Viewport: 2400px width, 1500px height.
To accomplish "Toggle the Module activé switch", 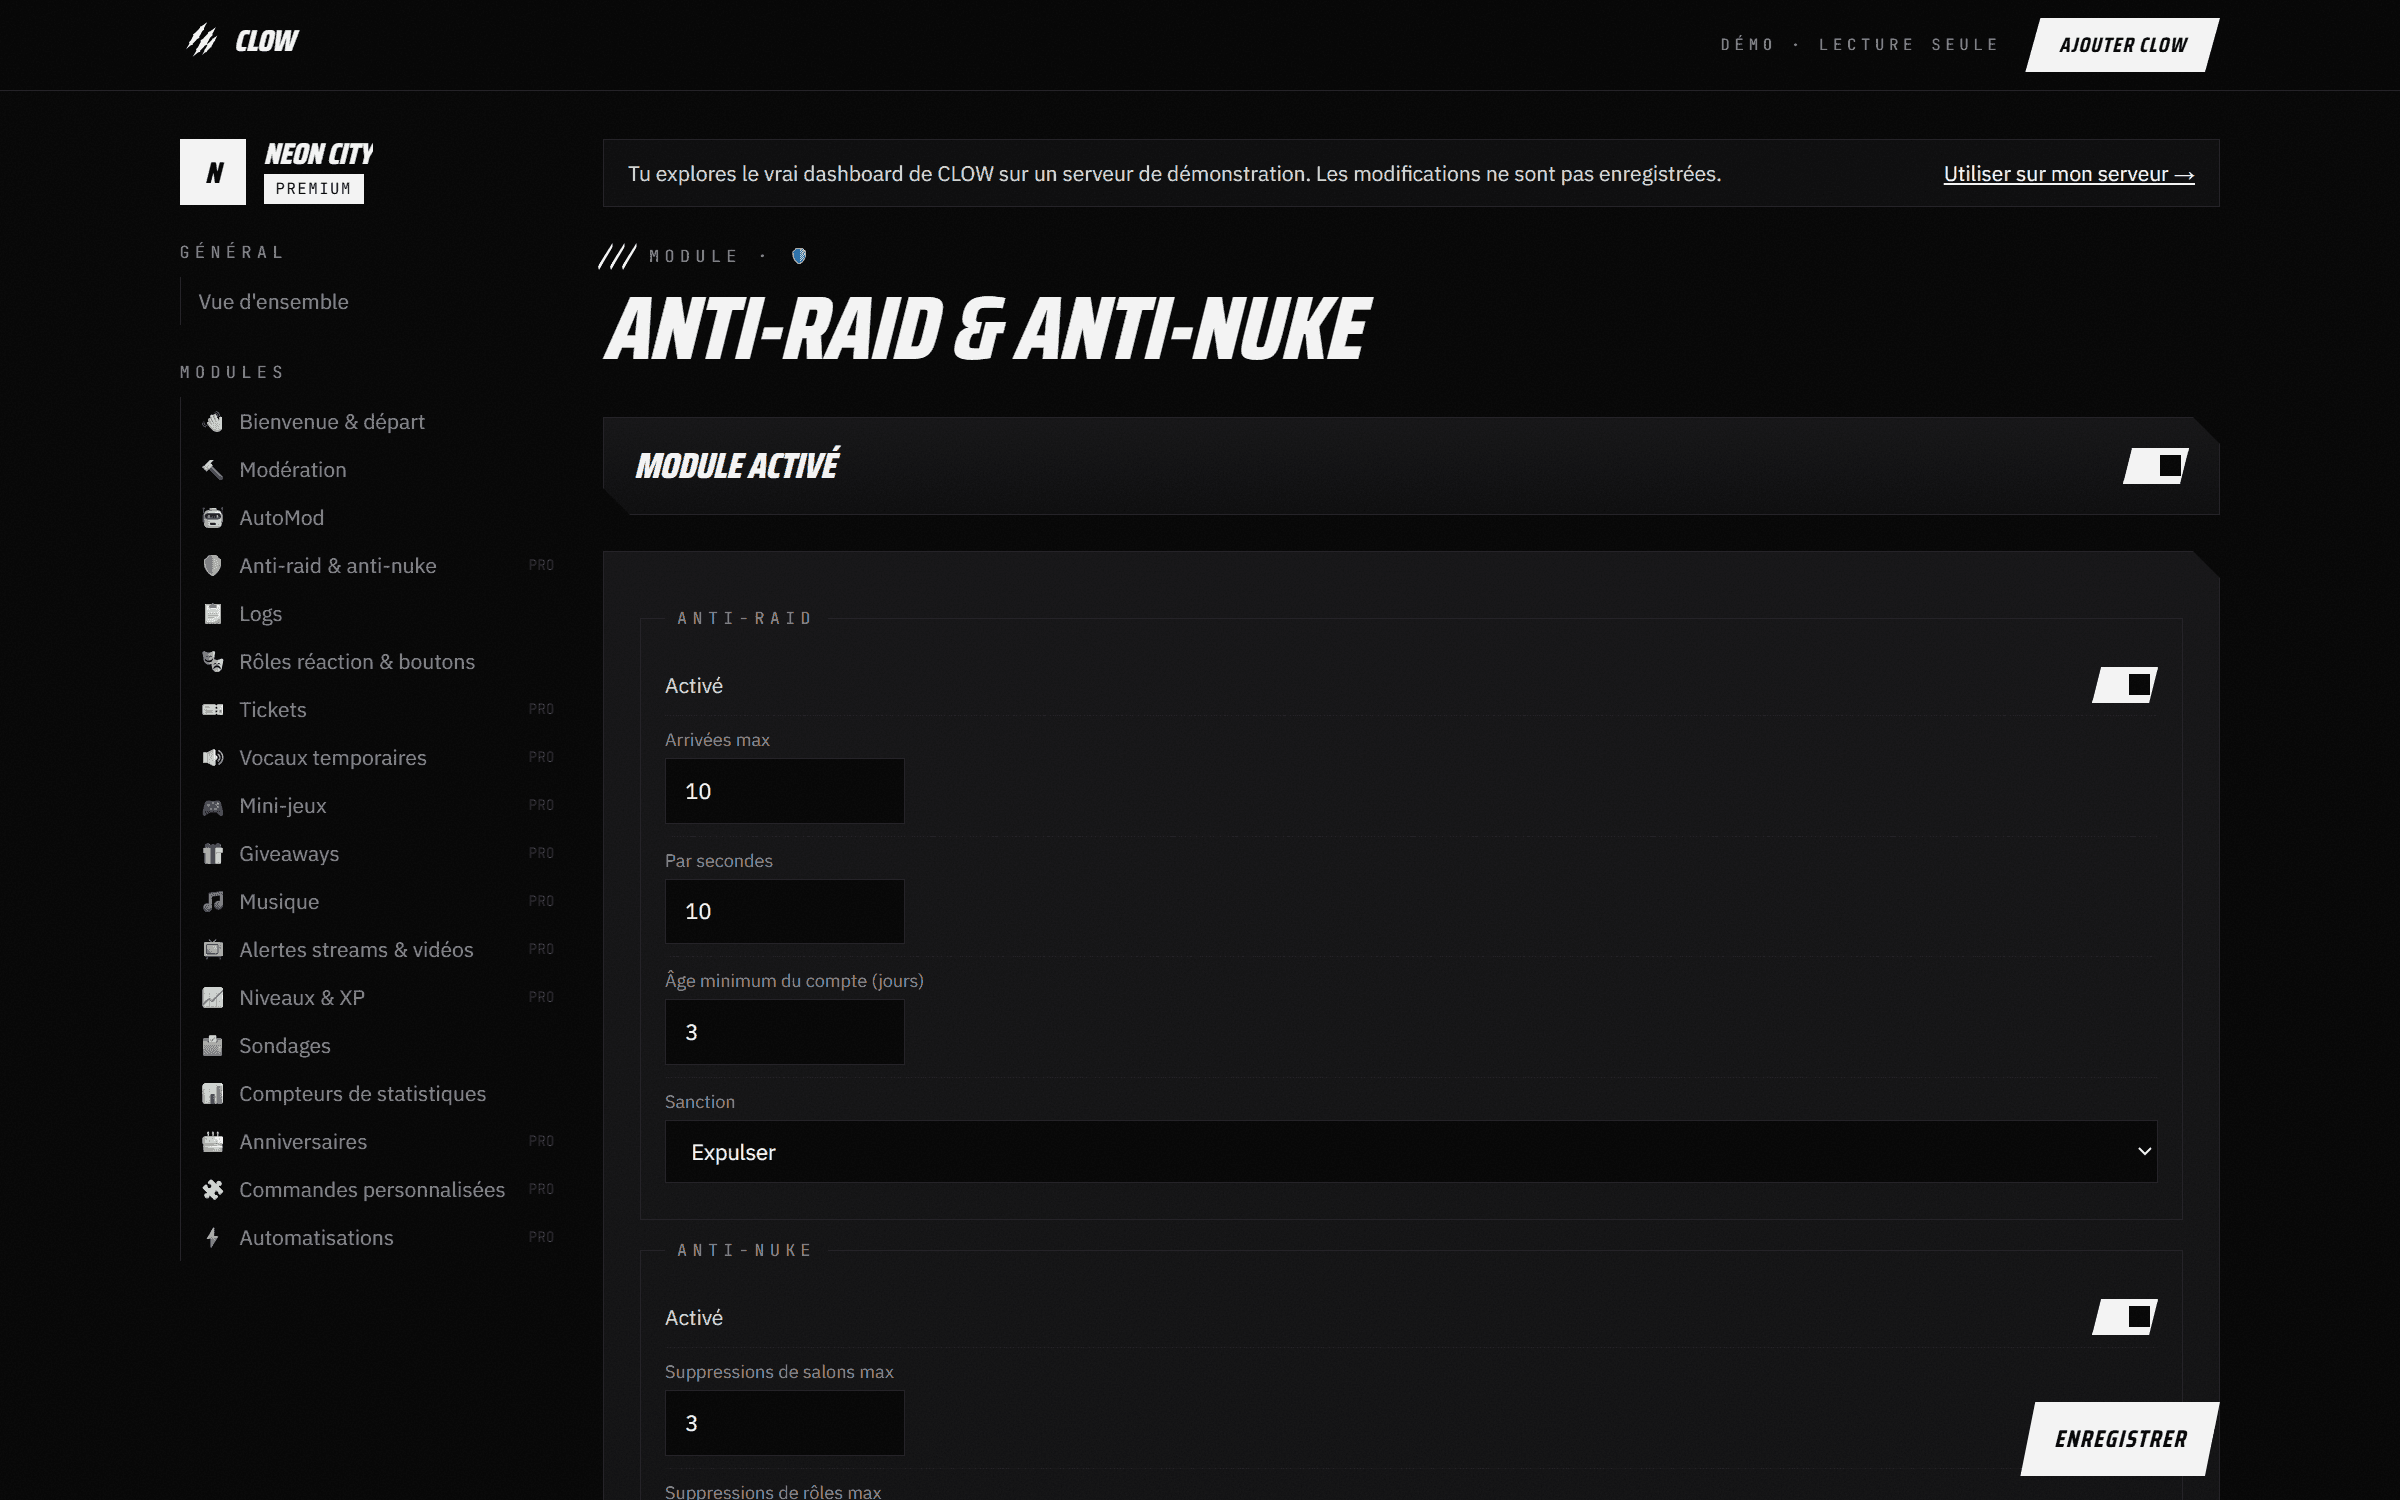I will click(x=2156, y=466).
